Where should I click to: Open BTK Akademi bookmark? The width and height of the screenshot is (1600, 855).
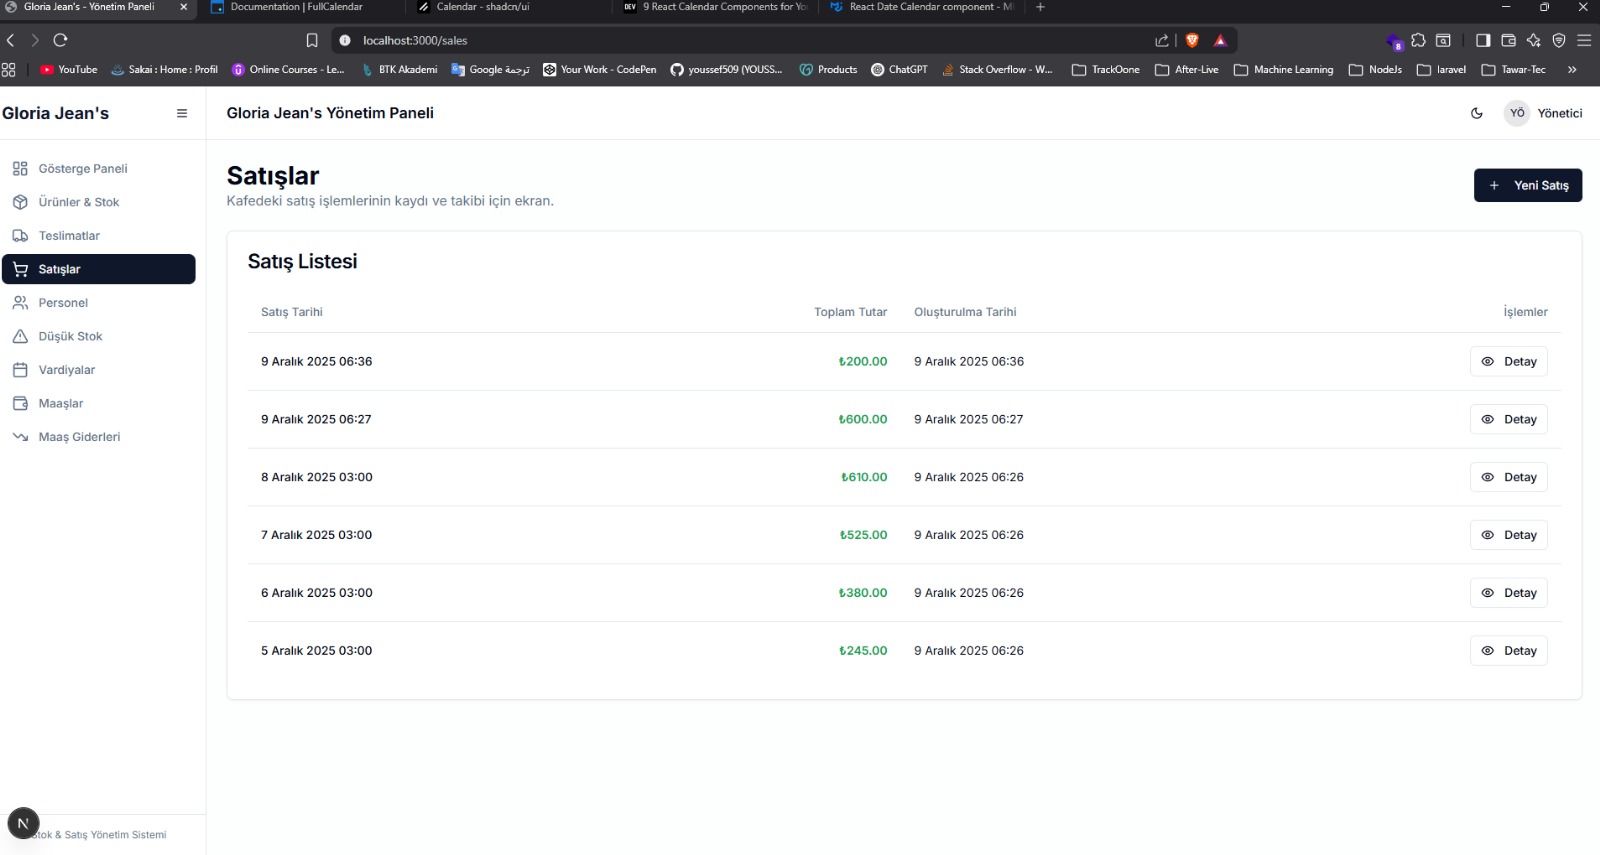coord(399,70)
